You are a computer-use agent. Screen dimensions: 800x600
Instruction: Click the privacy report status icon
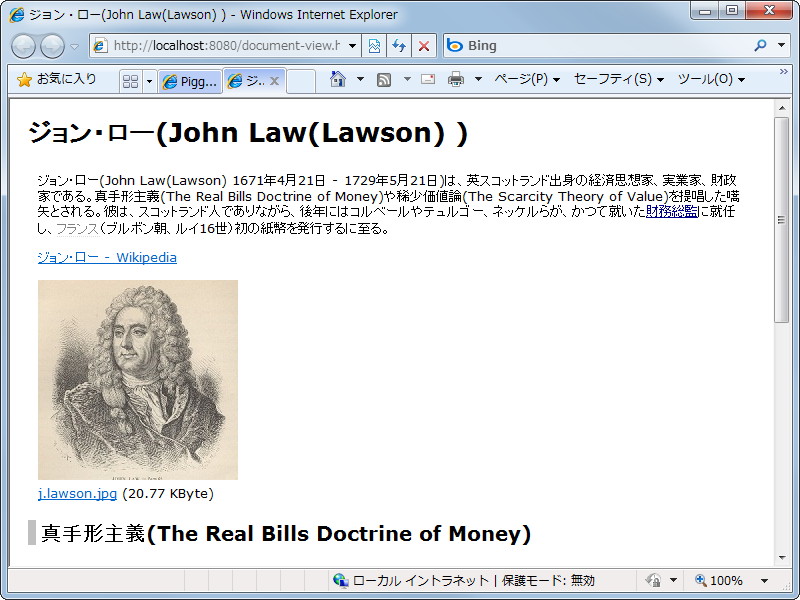coord(654,580)
